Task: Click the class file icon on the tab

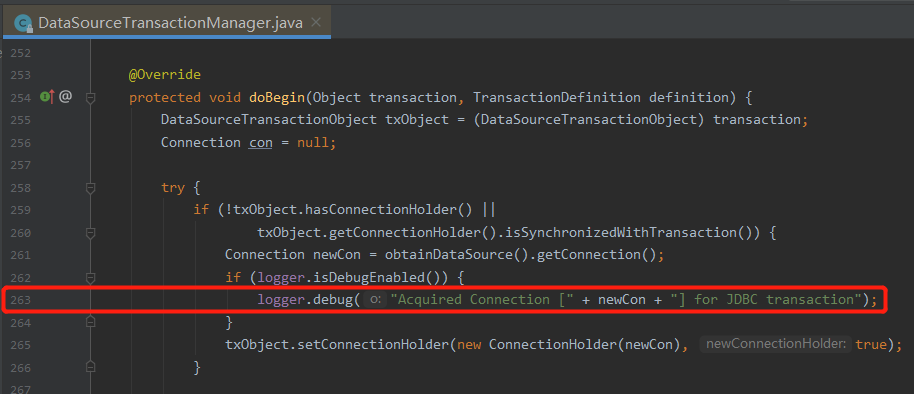Action: click(x=24, y=23)
